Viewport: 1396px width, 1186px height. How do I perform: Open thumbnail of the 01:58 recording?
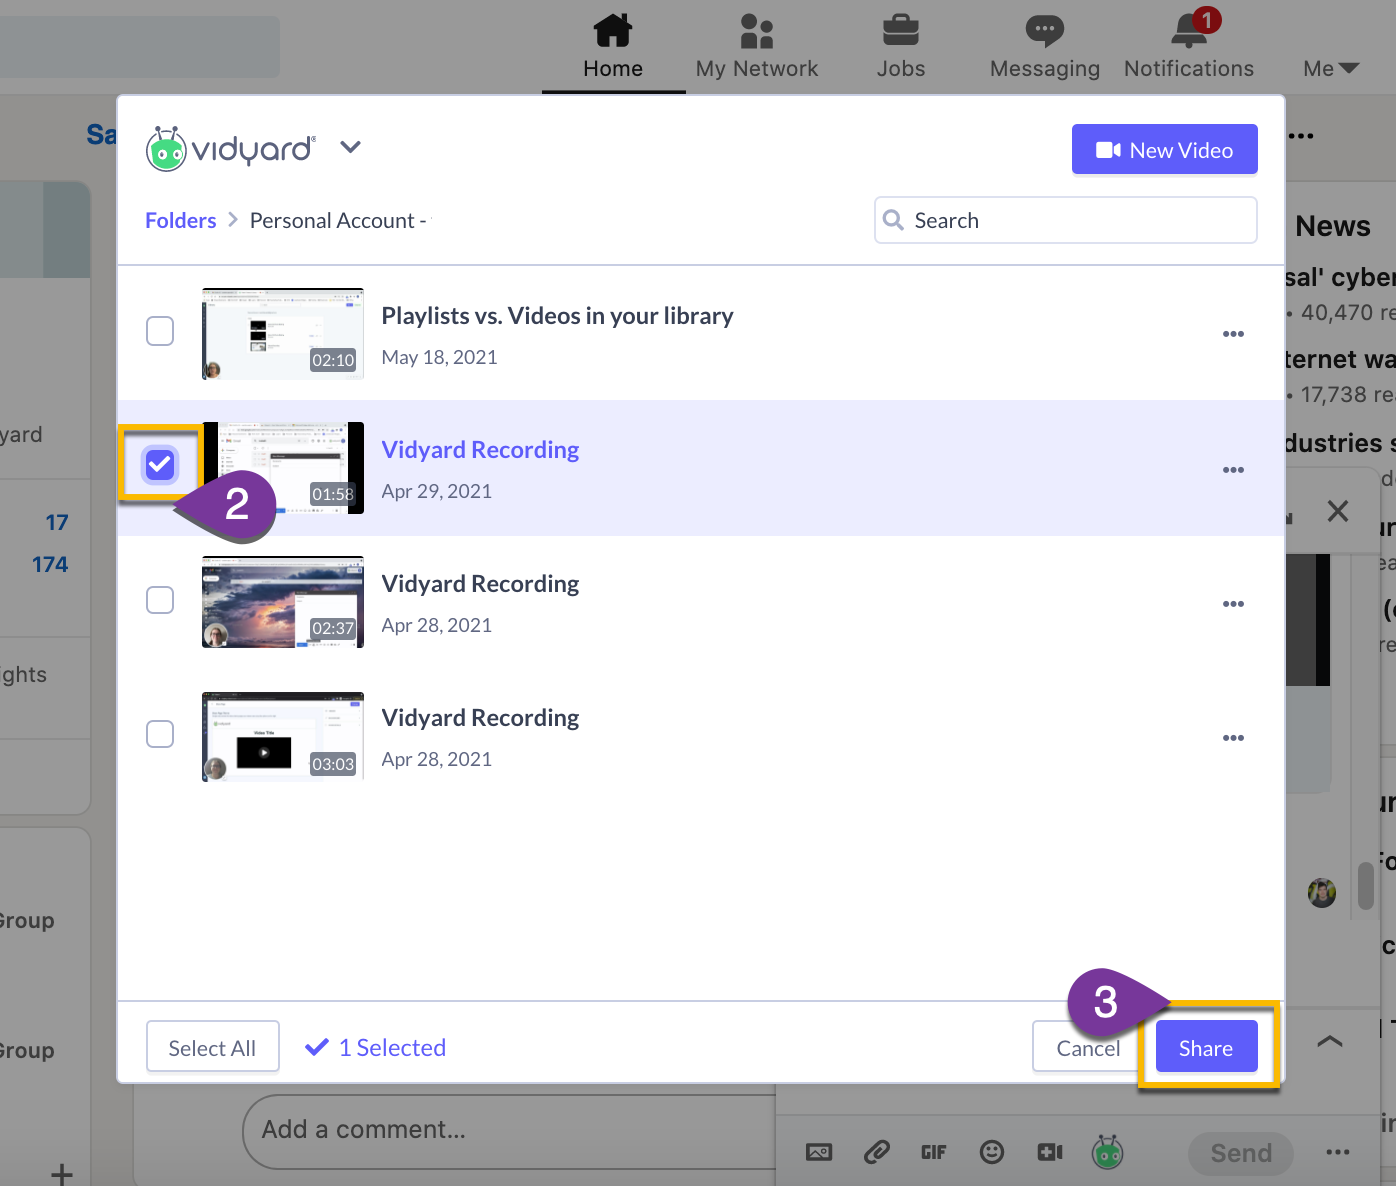pyautogui.click(x=283, y=468)
